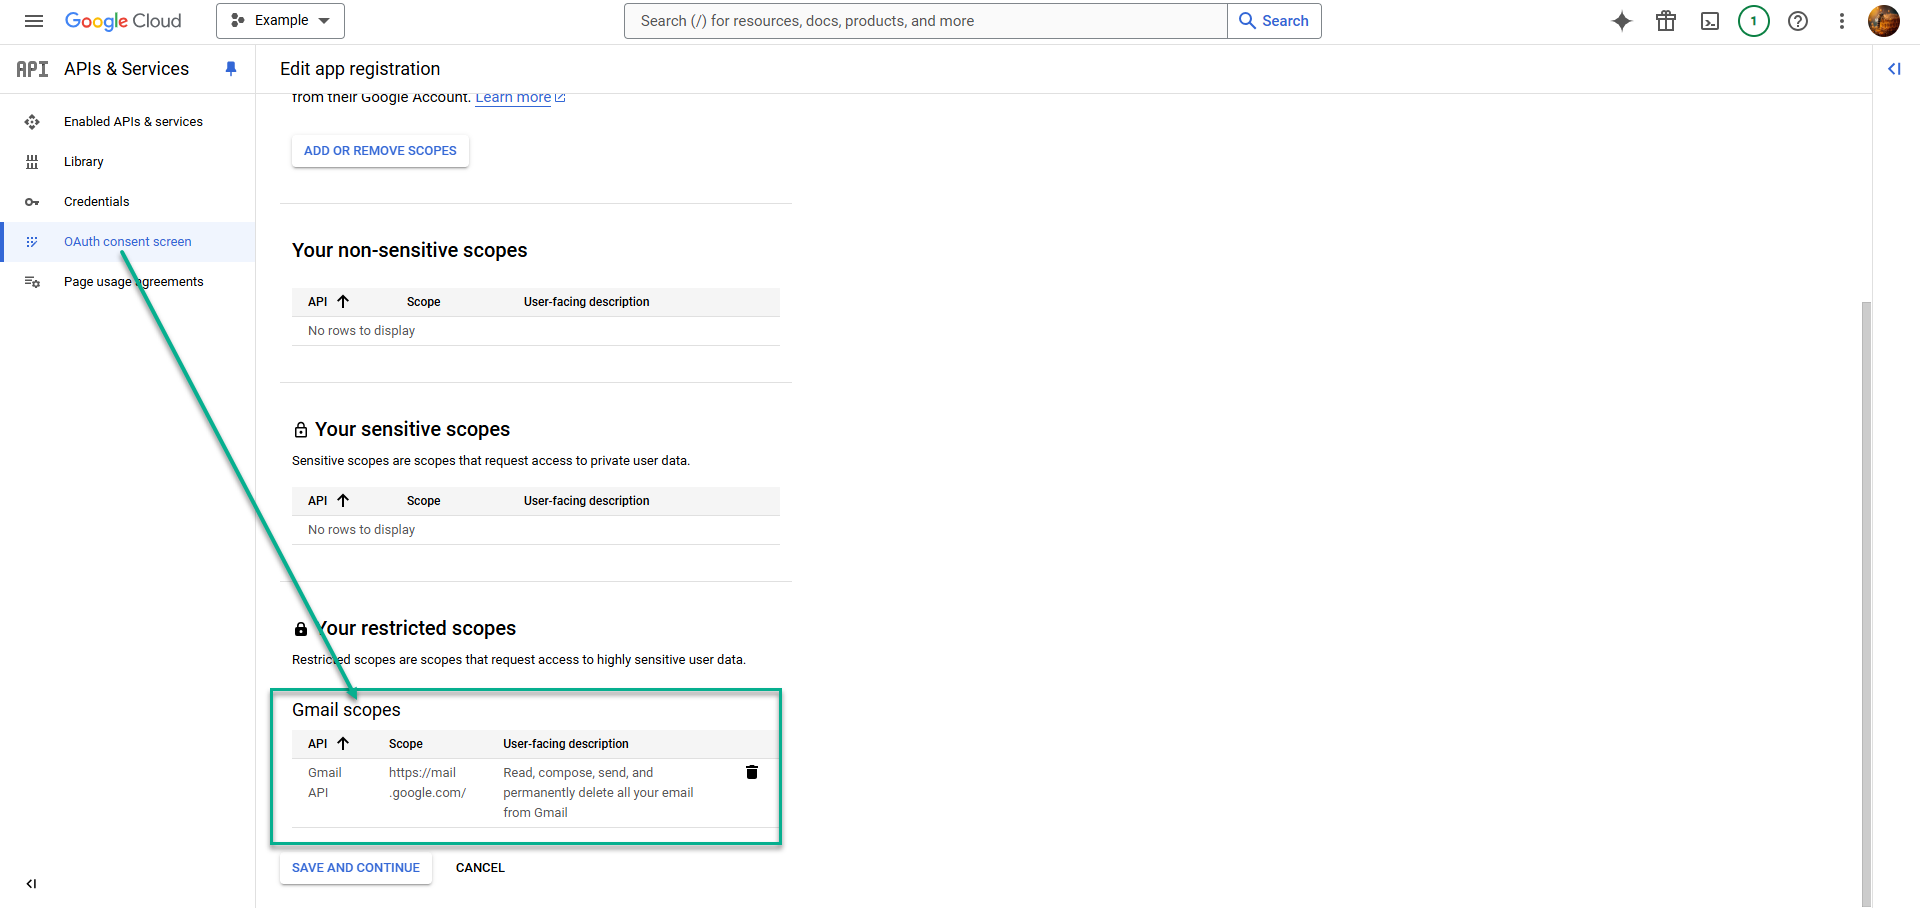This screenshot has height=908, width=1920.
Task: Open the Example project selector dropdown
Action: pyautogui.click(x=280, y=20)
